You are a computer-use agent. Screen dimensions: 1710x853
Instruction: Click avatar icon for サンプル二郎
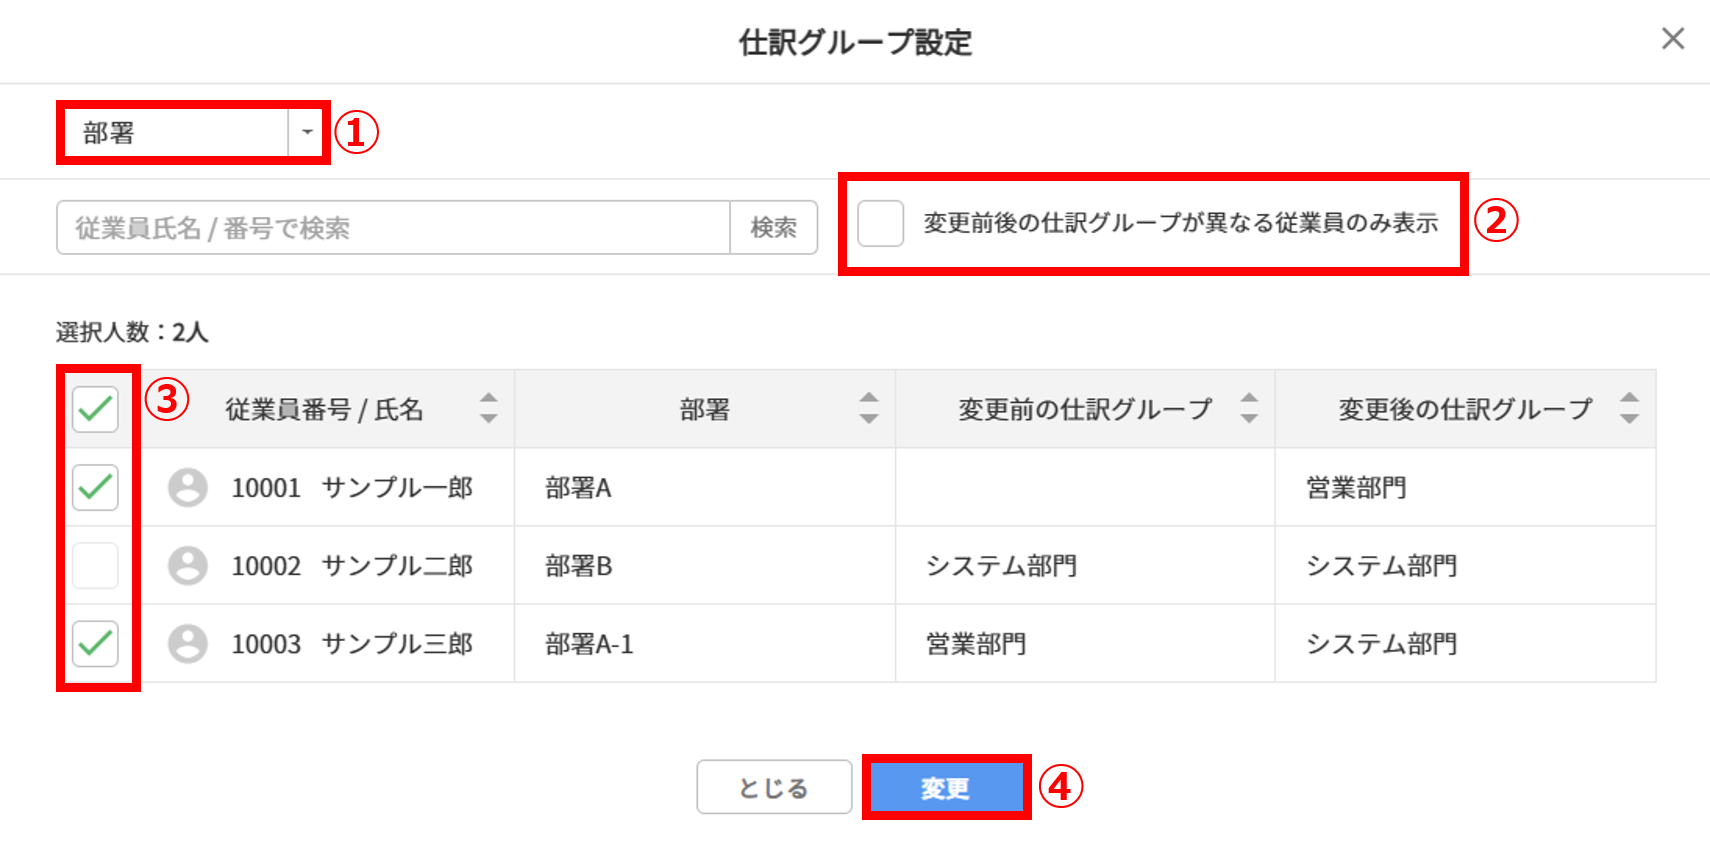pos(187,566)
